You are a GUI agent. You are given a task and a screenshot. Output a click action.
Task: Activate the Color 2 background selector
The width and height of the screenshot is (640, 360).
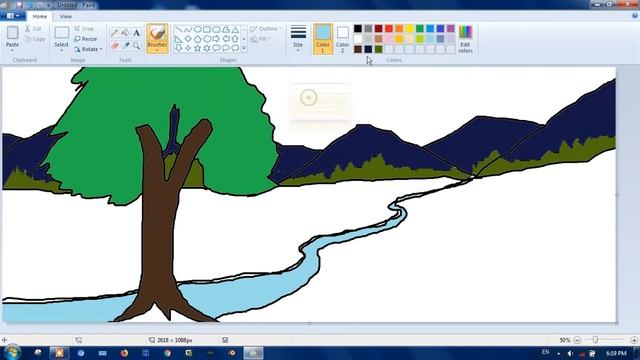342,39
